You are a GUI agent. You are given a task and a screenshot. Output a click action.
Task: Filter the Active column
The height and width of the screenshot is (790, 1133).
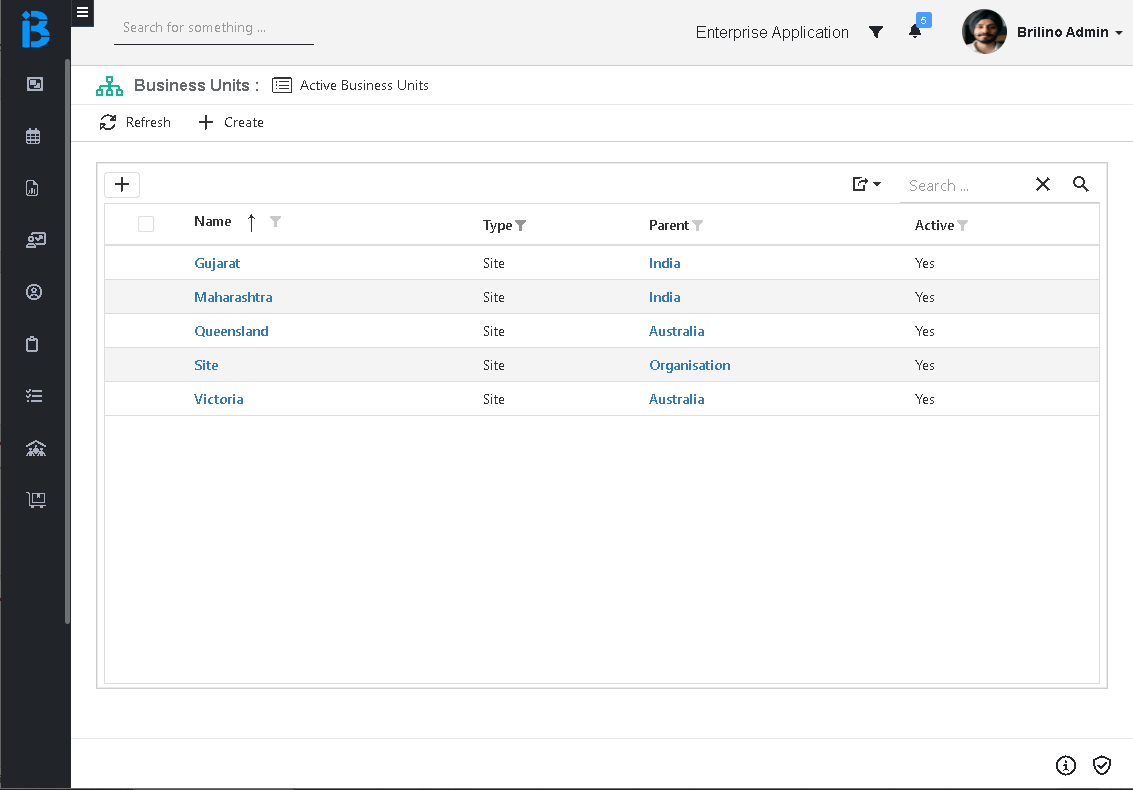962,226
